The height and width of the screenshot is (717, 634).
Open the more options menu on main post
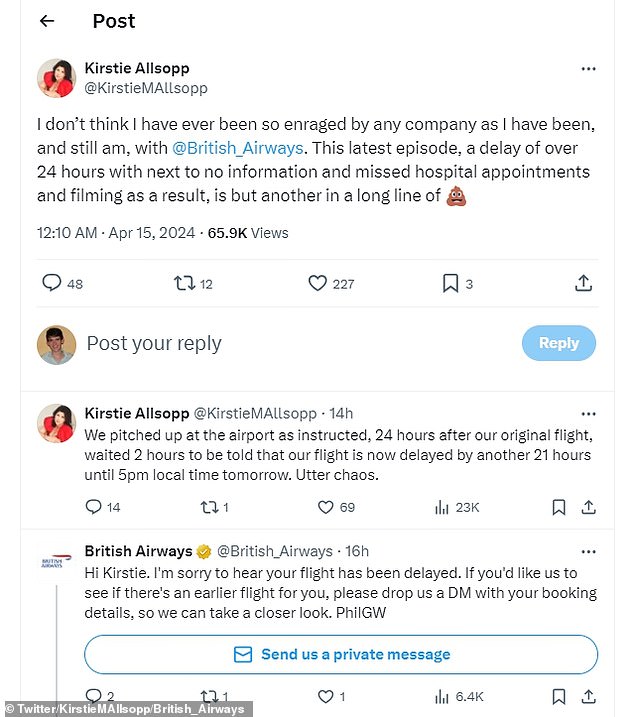(588, 69)
